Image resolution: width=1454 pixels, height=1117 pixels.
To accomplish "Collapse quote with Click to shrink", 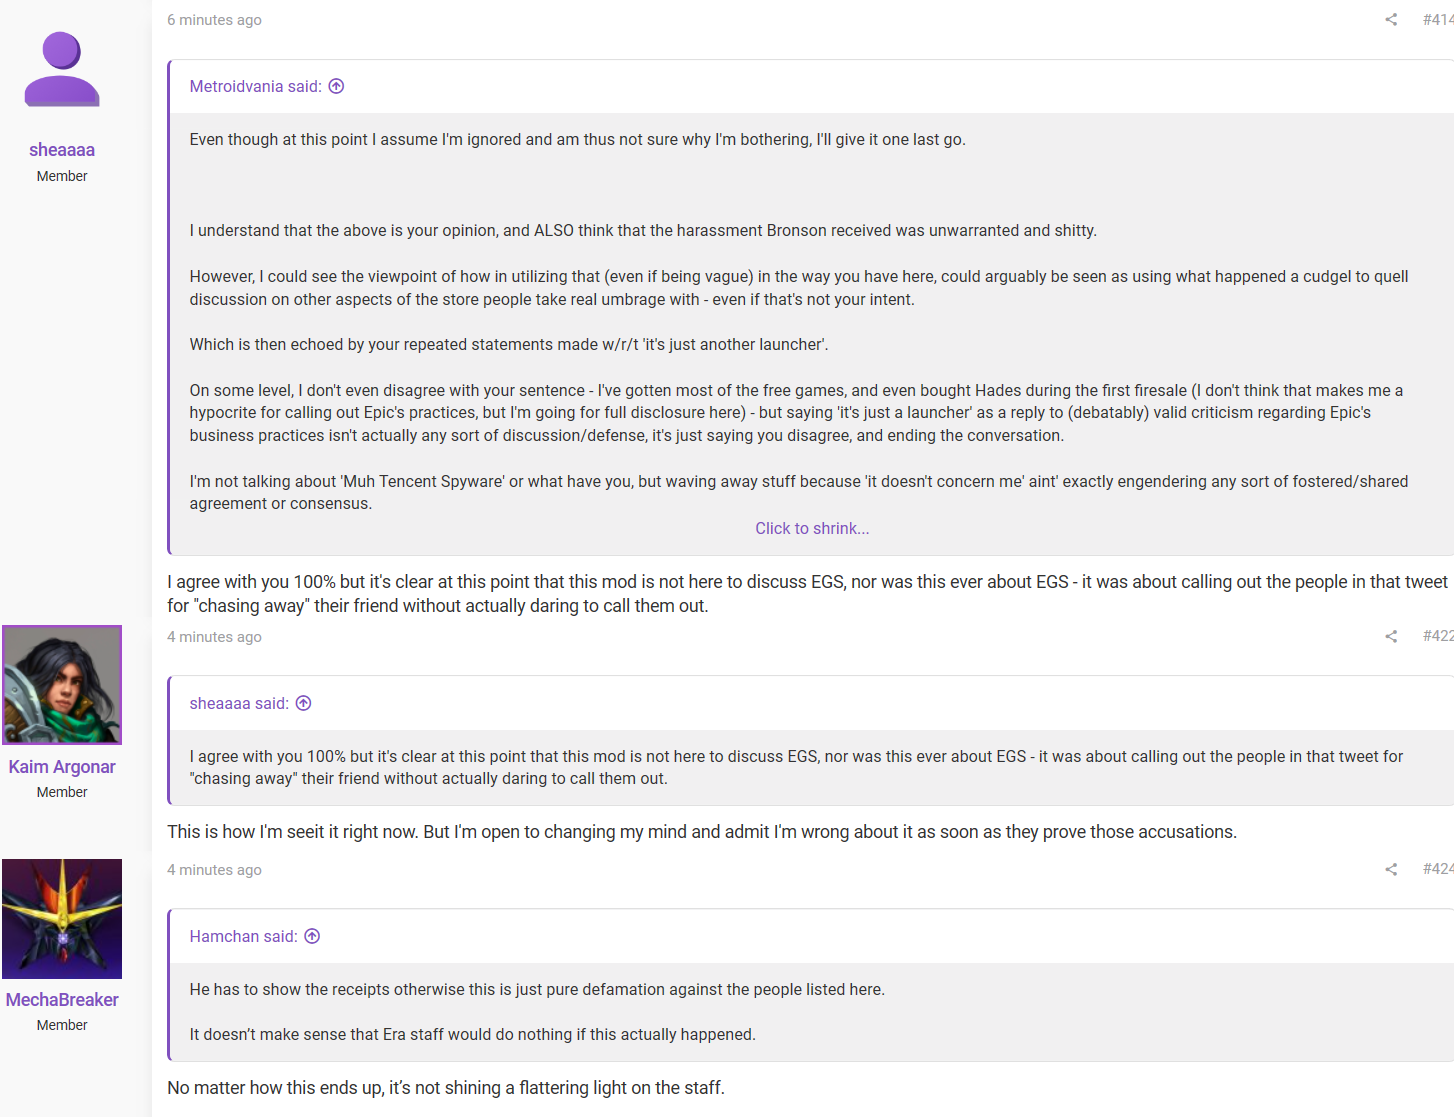I will point(812,528).
